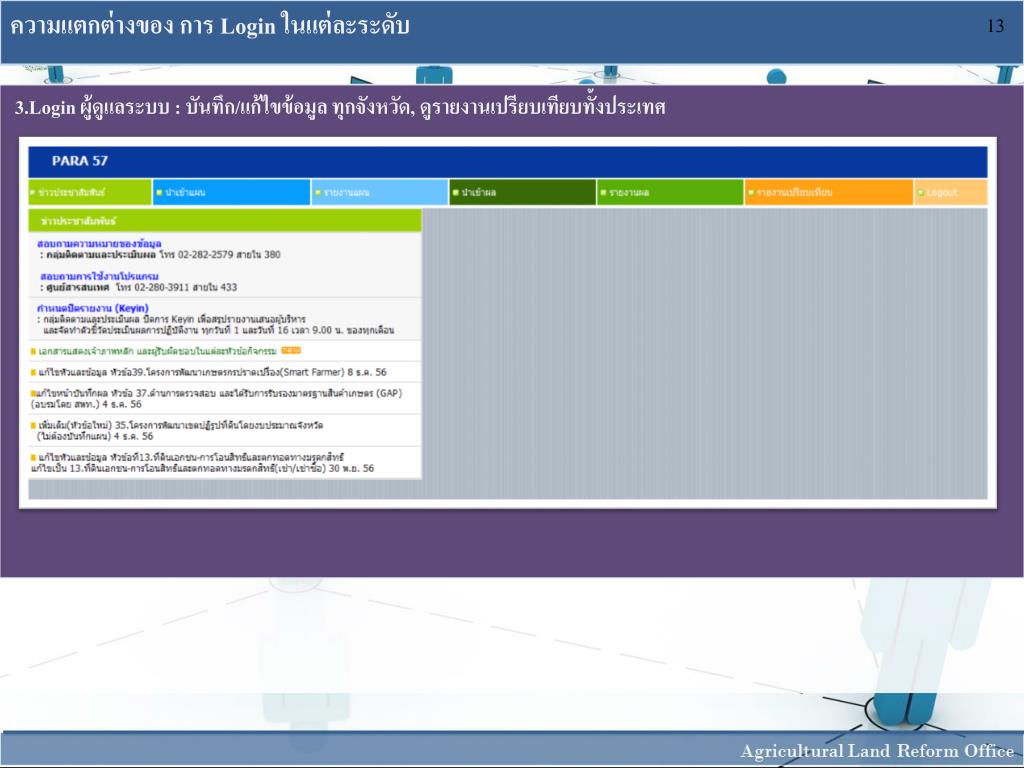The width and height of the screenshot is (1024, 768).
Task: Click the สอบถามความหมายของข้อมูล heading link
Action: [99, 243]
